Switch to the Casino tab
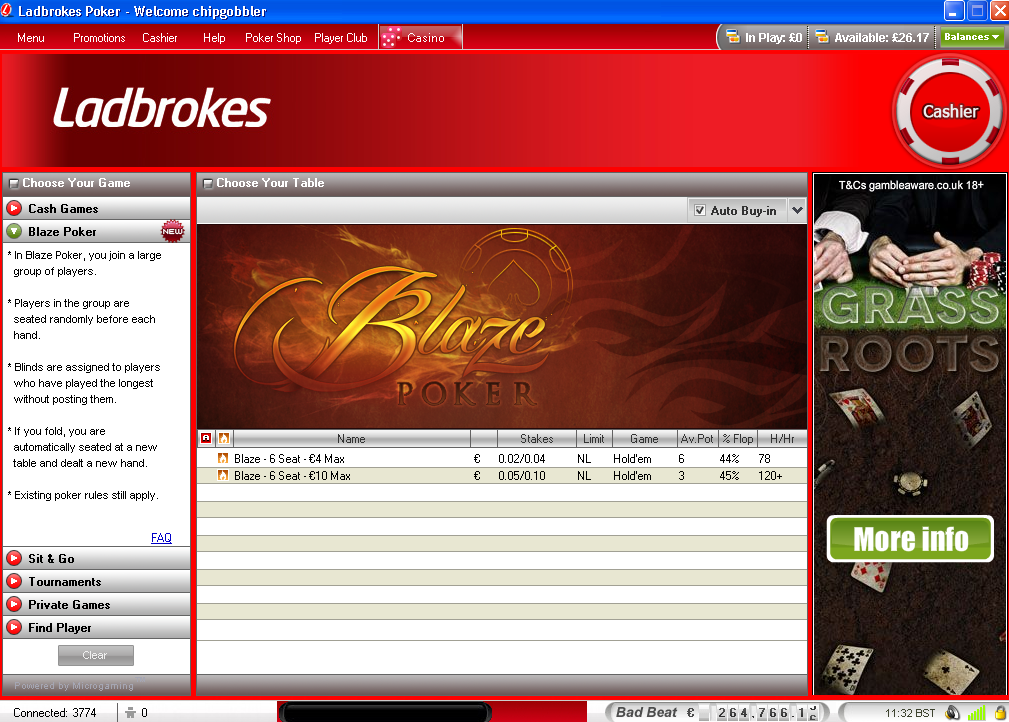Screen dimensions: 1009x722 click(x=421, y=37)
